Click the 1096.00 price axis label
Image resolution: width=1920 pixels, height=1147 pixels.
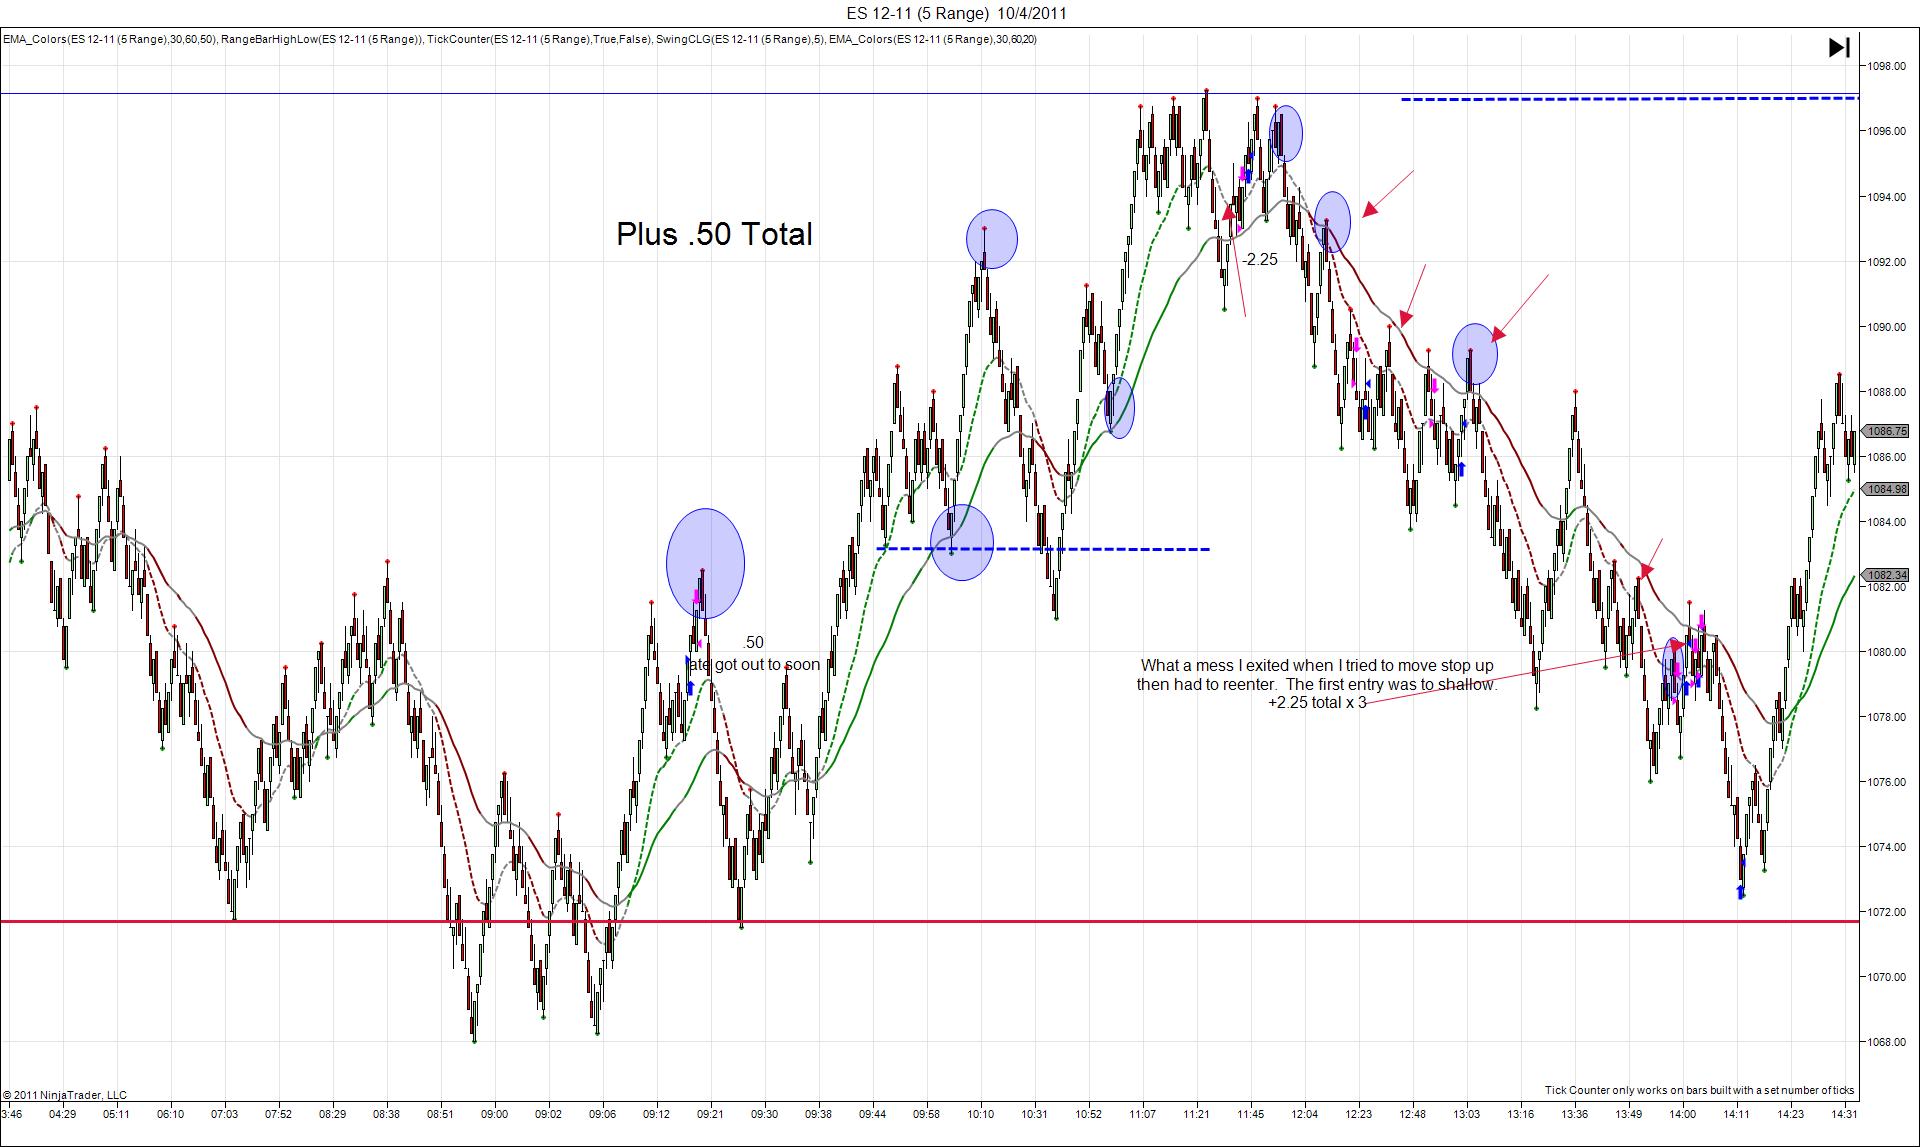click(1887, 131)
